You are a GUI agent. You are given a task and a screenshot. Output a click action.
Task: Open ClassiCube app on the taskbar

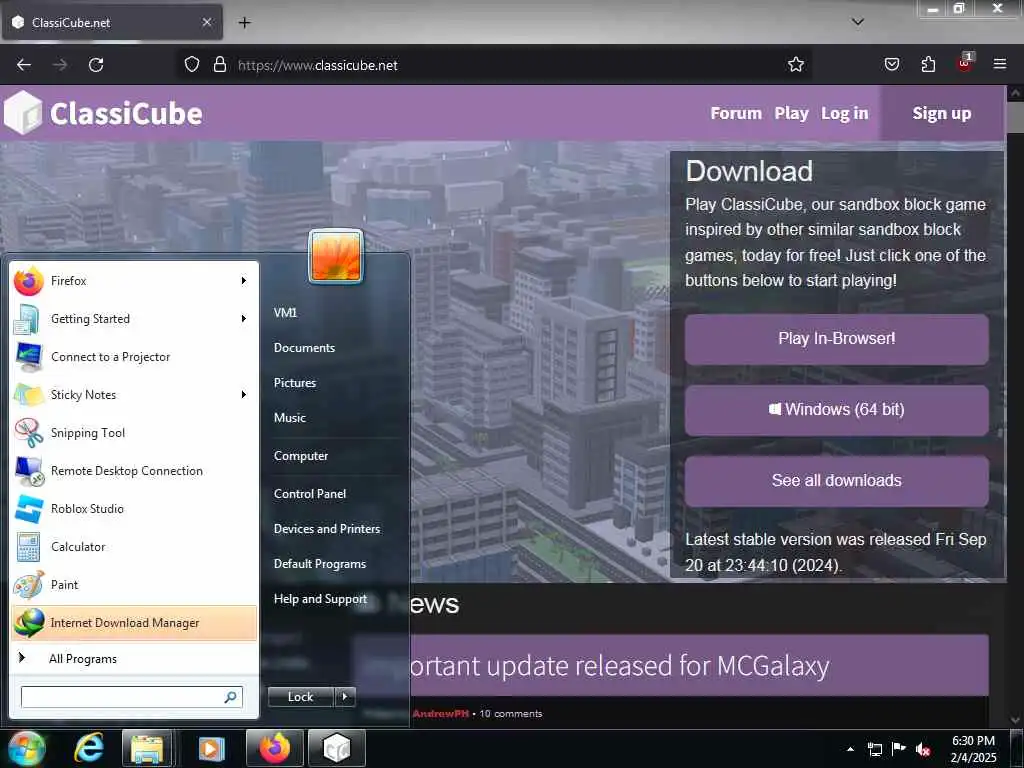pos(336,748)
